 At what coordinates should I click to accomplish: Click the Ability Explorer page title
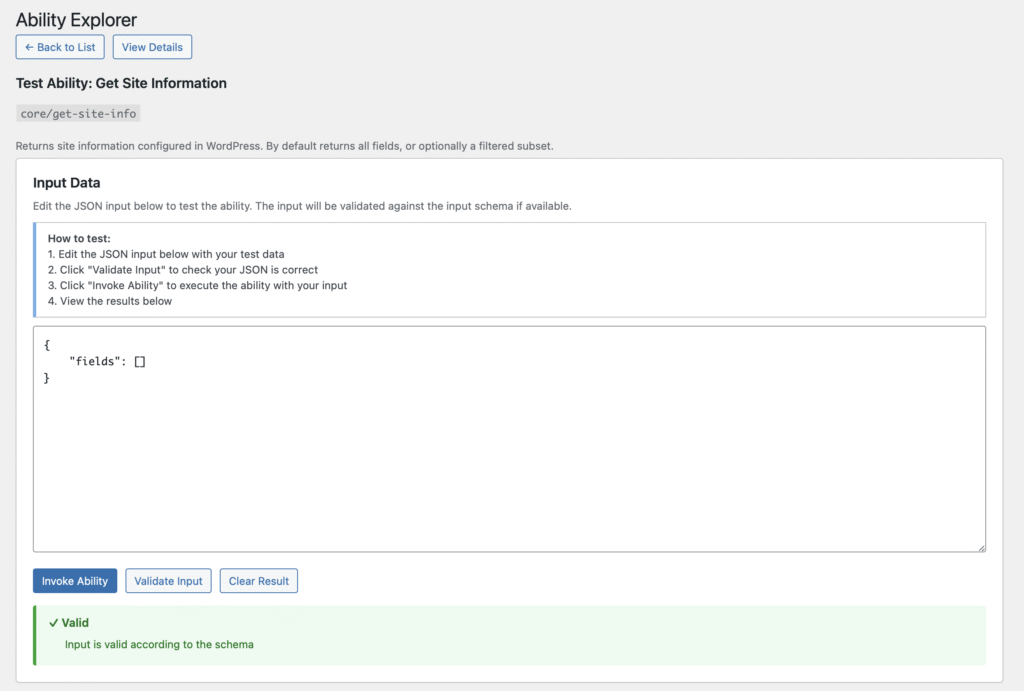pos(76,20)
